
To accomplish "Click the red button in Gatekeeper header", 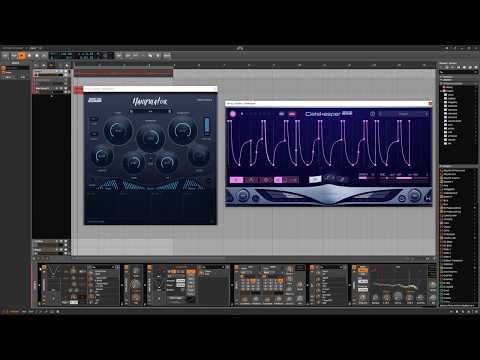I will click(x=292, y=114).
